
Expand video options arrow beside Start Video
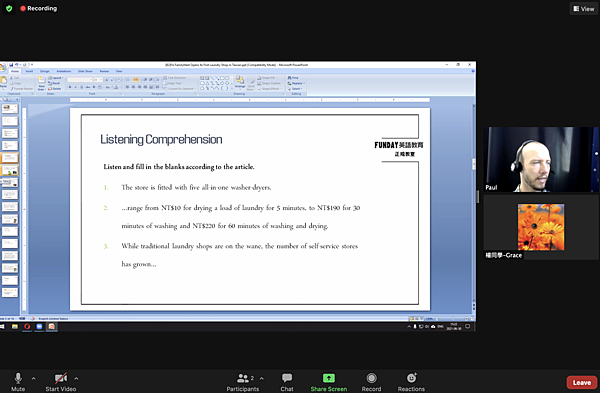pyautogui.click(x=76, y=378)
